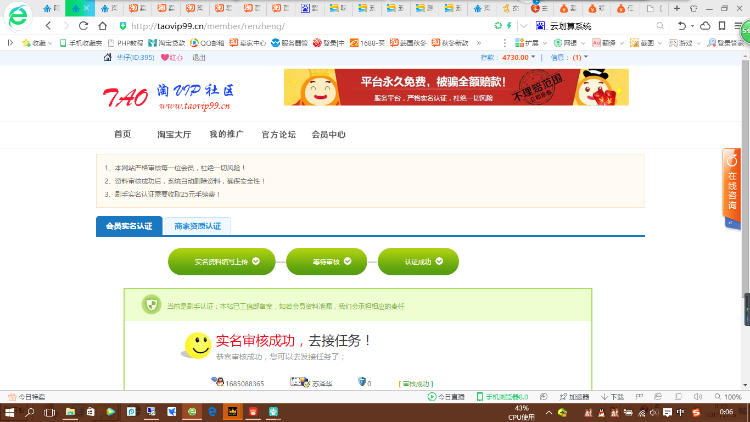Close the active green tab
Screen dimensions: 750x422
pos(87,8)
